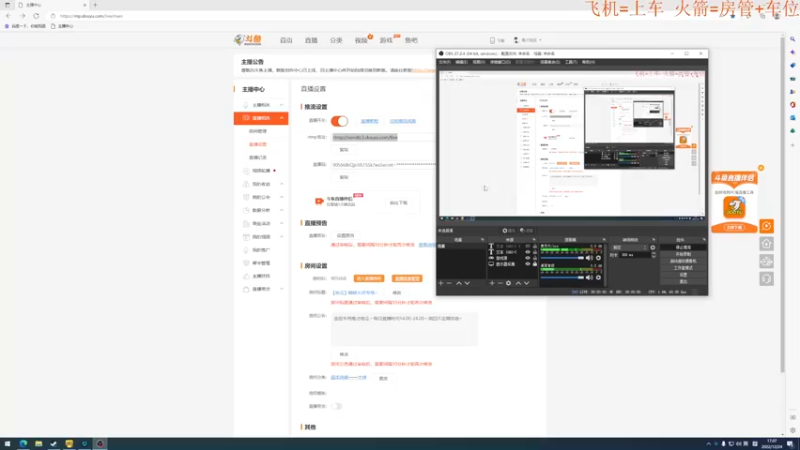Expand the first sidebar section under 主播中心
The image size is (800, 450).
point(282,105)
